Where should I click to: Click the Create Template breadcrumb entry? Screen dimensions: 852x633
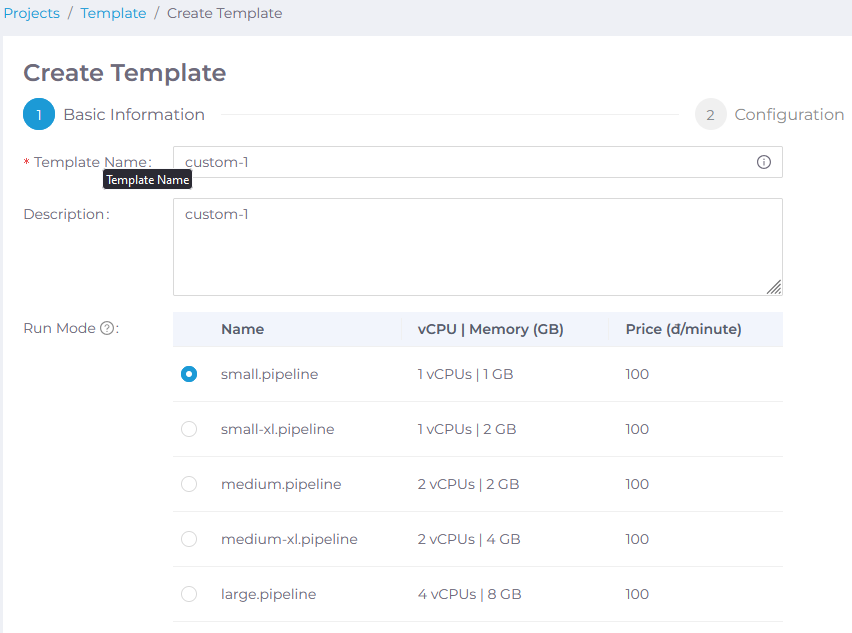224,13
